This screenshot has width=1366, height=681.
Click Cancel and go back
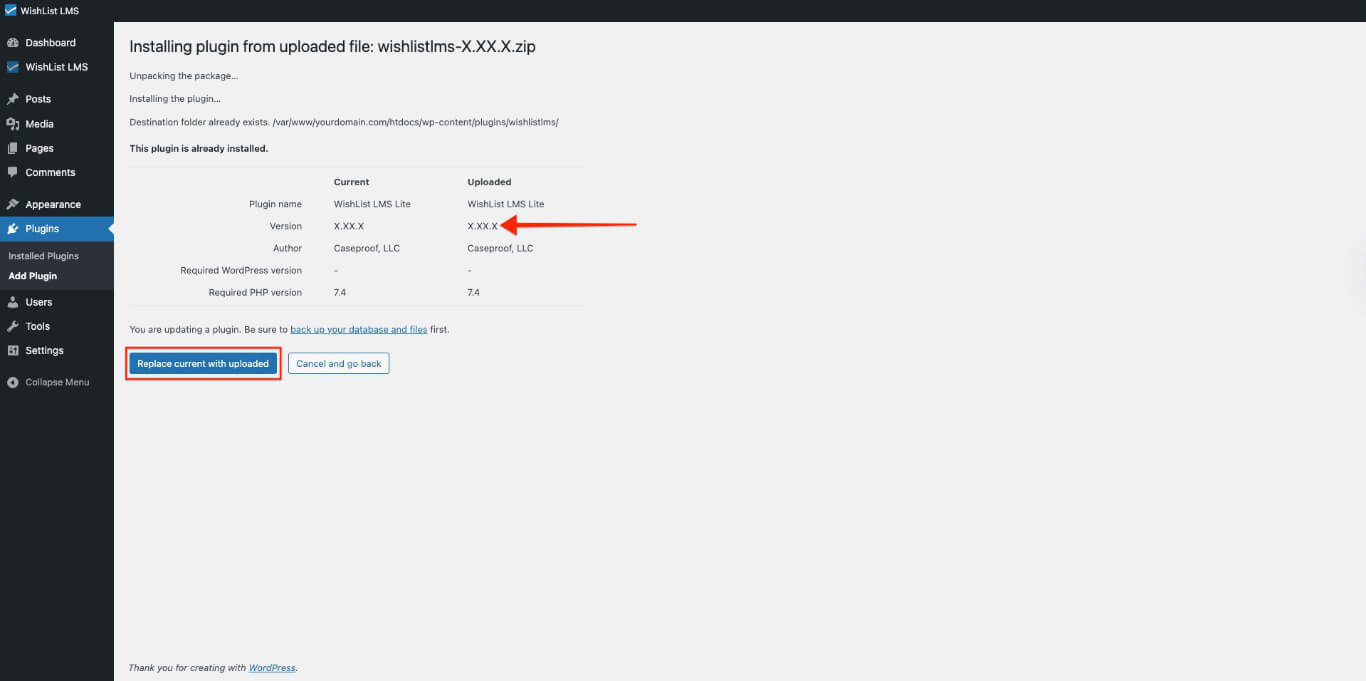click(338, 363)
